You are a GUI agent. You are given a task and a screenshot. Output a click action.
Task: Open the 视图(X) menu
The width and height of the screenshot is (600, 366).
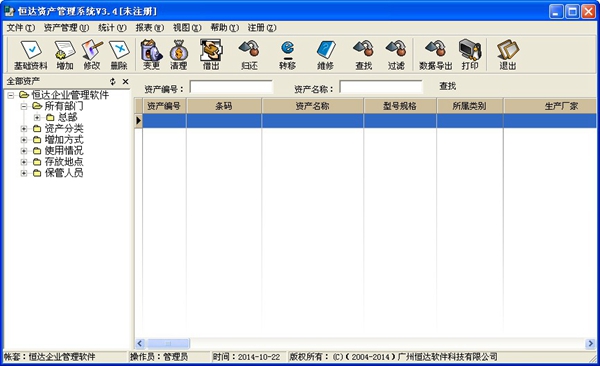(187, 28)
